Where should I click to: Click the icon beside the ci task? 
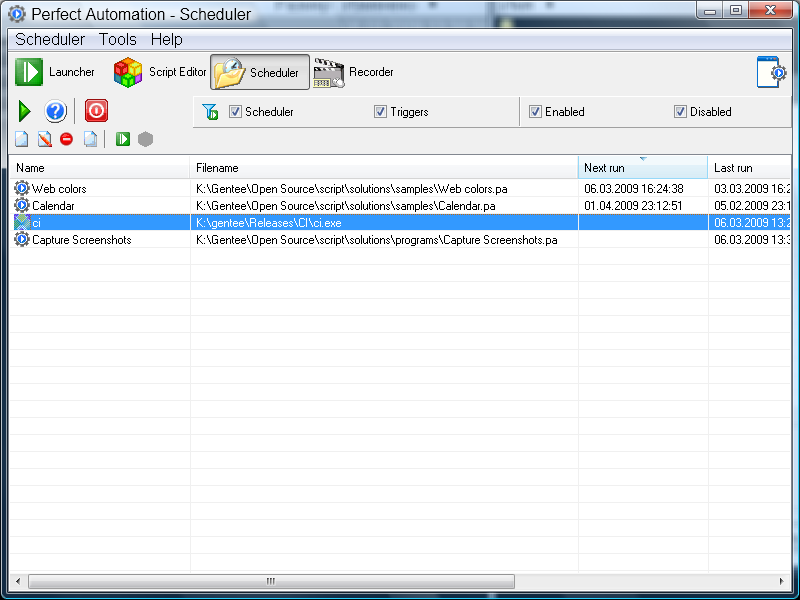(x=22, y=222)
